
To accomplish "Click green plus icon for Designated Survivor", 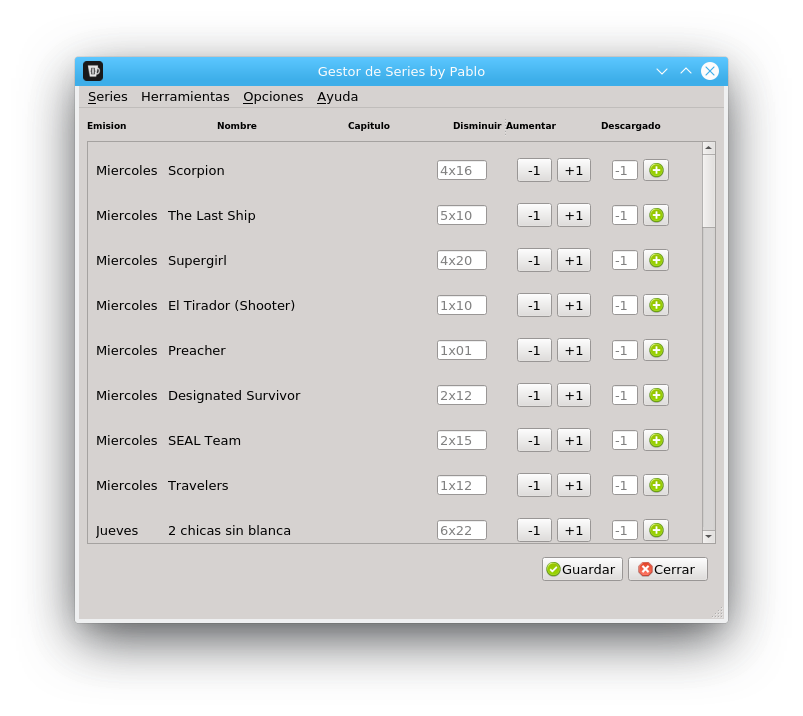I will [x=656, y=395].
